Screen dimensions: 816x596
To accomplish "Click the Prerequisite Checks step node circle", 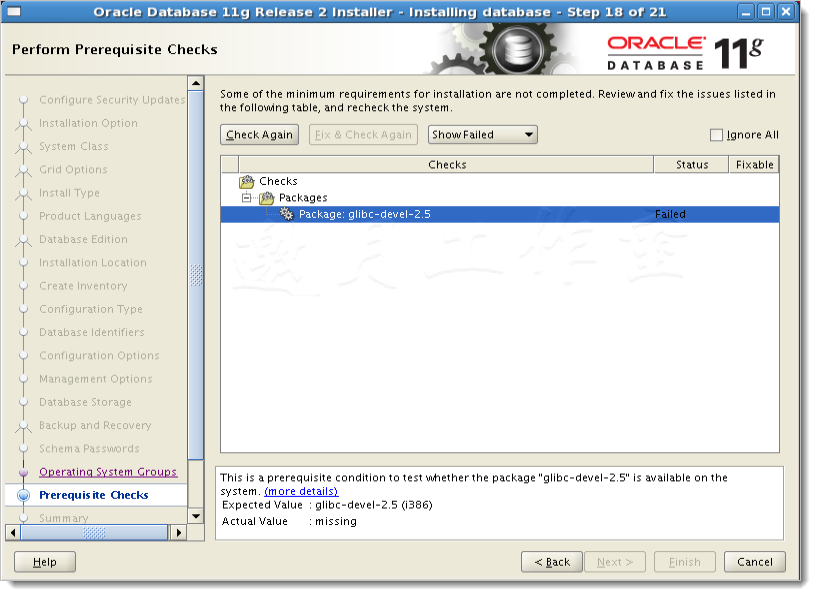I will (x=25, y=495).
